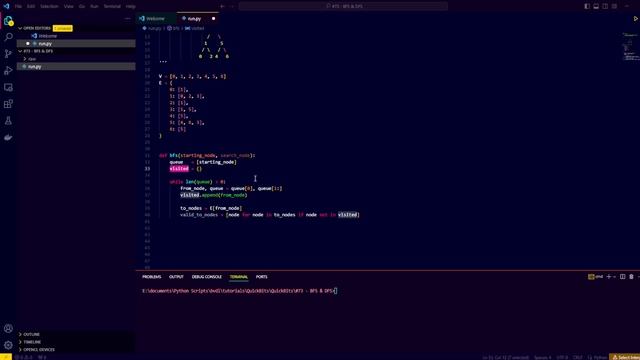Open the Testing flask view
Viewport: 640px width, 360px height.
tap(8, 121)
